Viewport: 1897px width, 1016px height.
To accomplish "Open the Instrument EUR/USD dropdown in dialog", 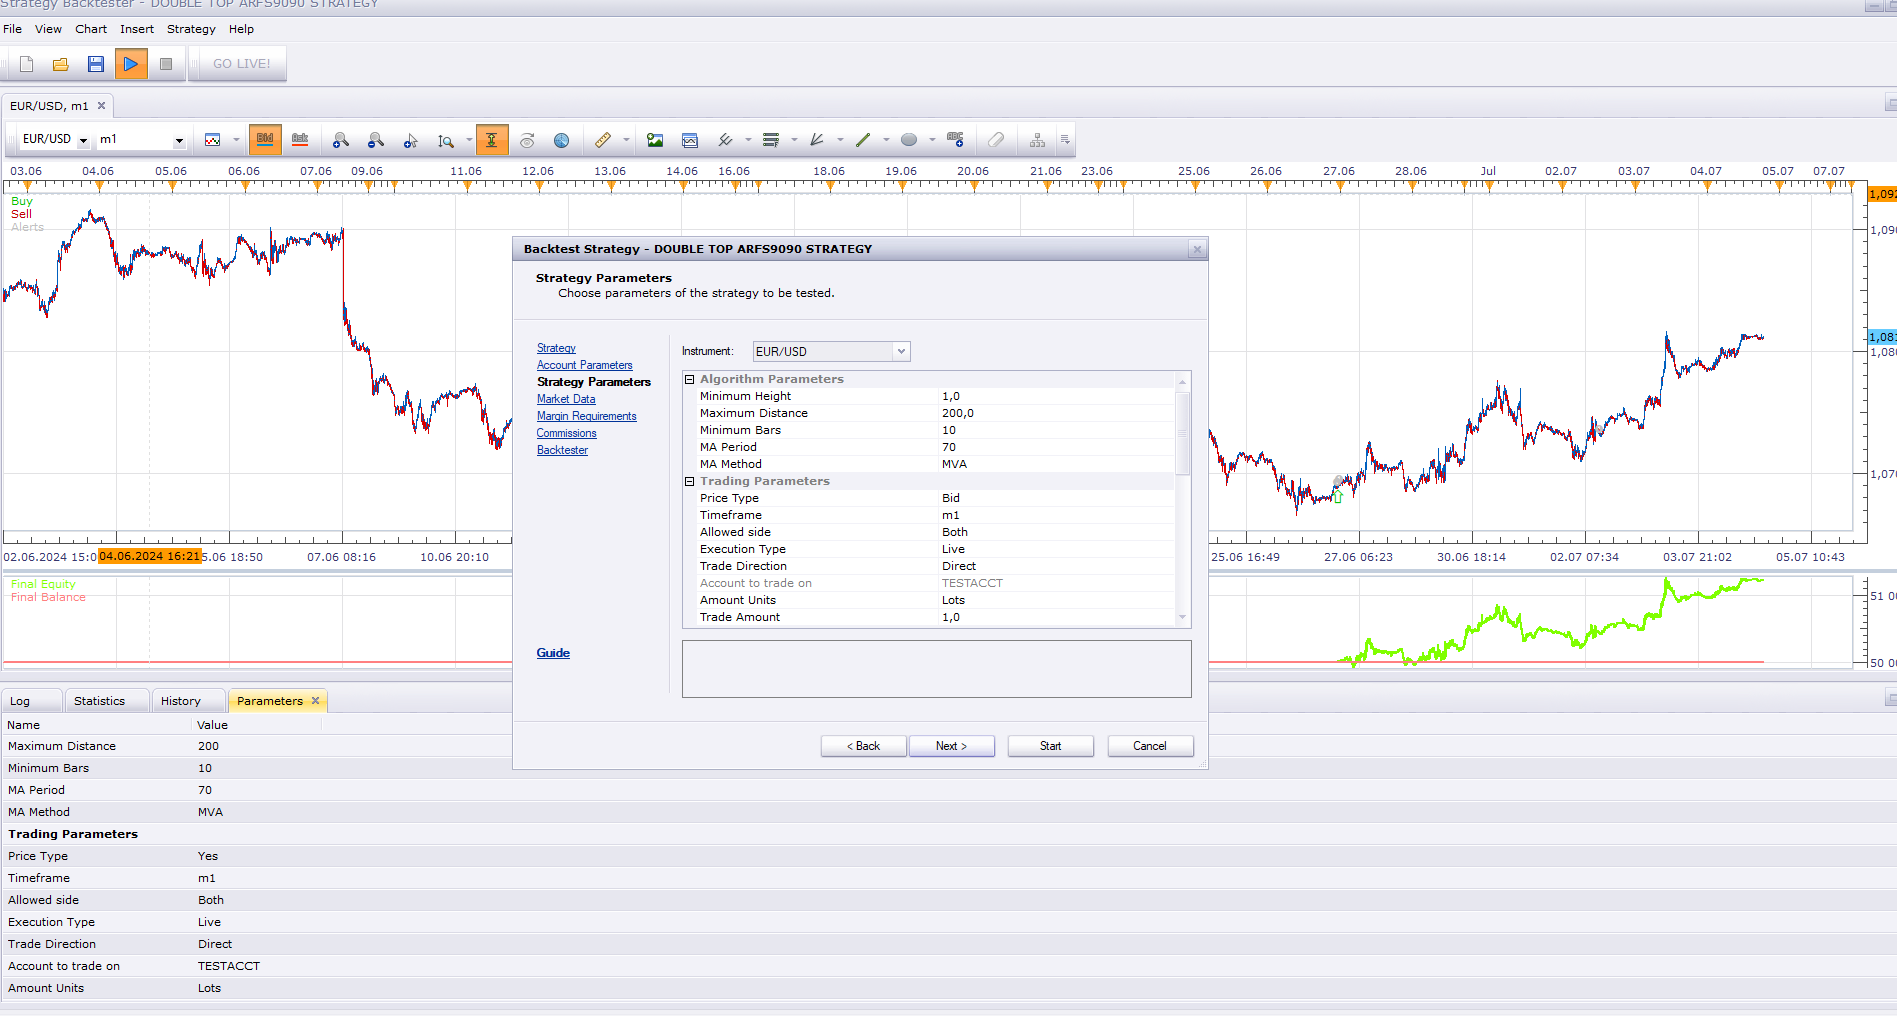I will pyautogui.click(x=831, y=351).
